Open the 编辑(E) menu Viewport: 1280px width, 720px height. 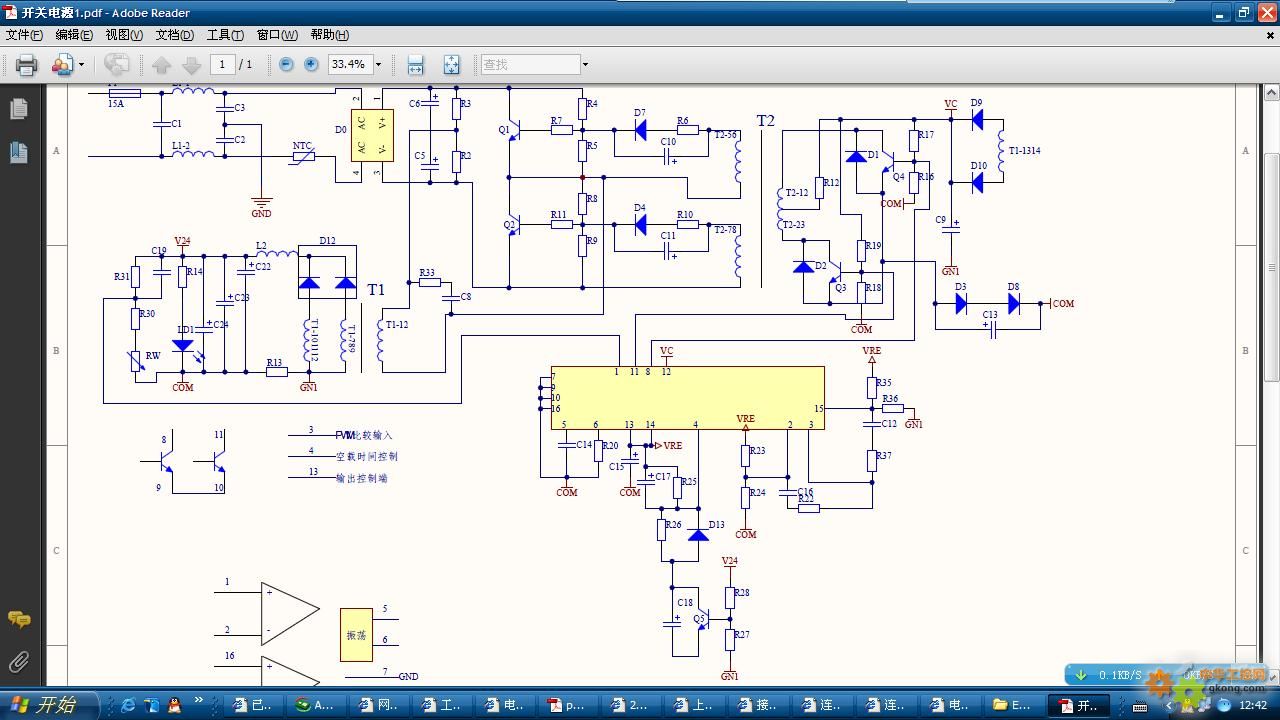(x=74, y=35)
